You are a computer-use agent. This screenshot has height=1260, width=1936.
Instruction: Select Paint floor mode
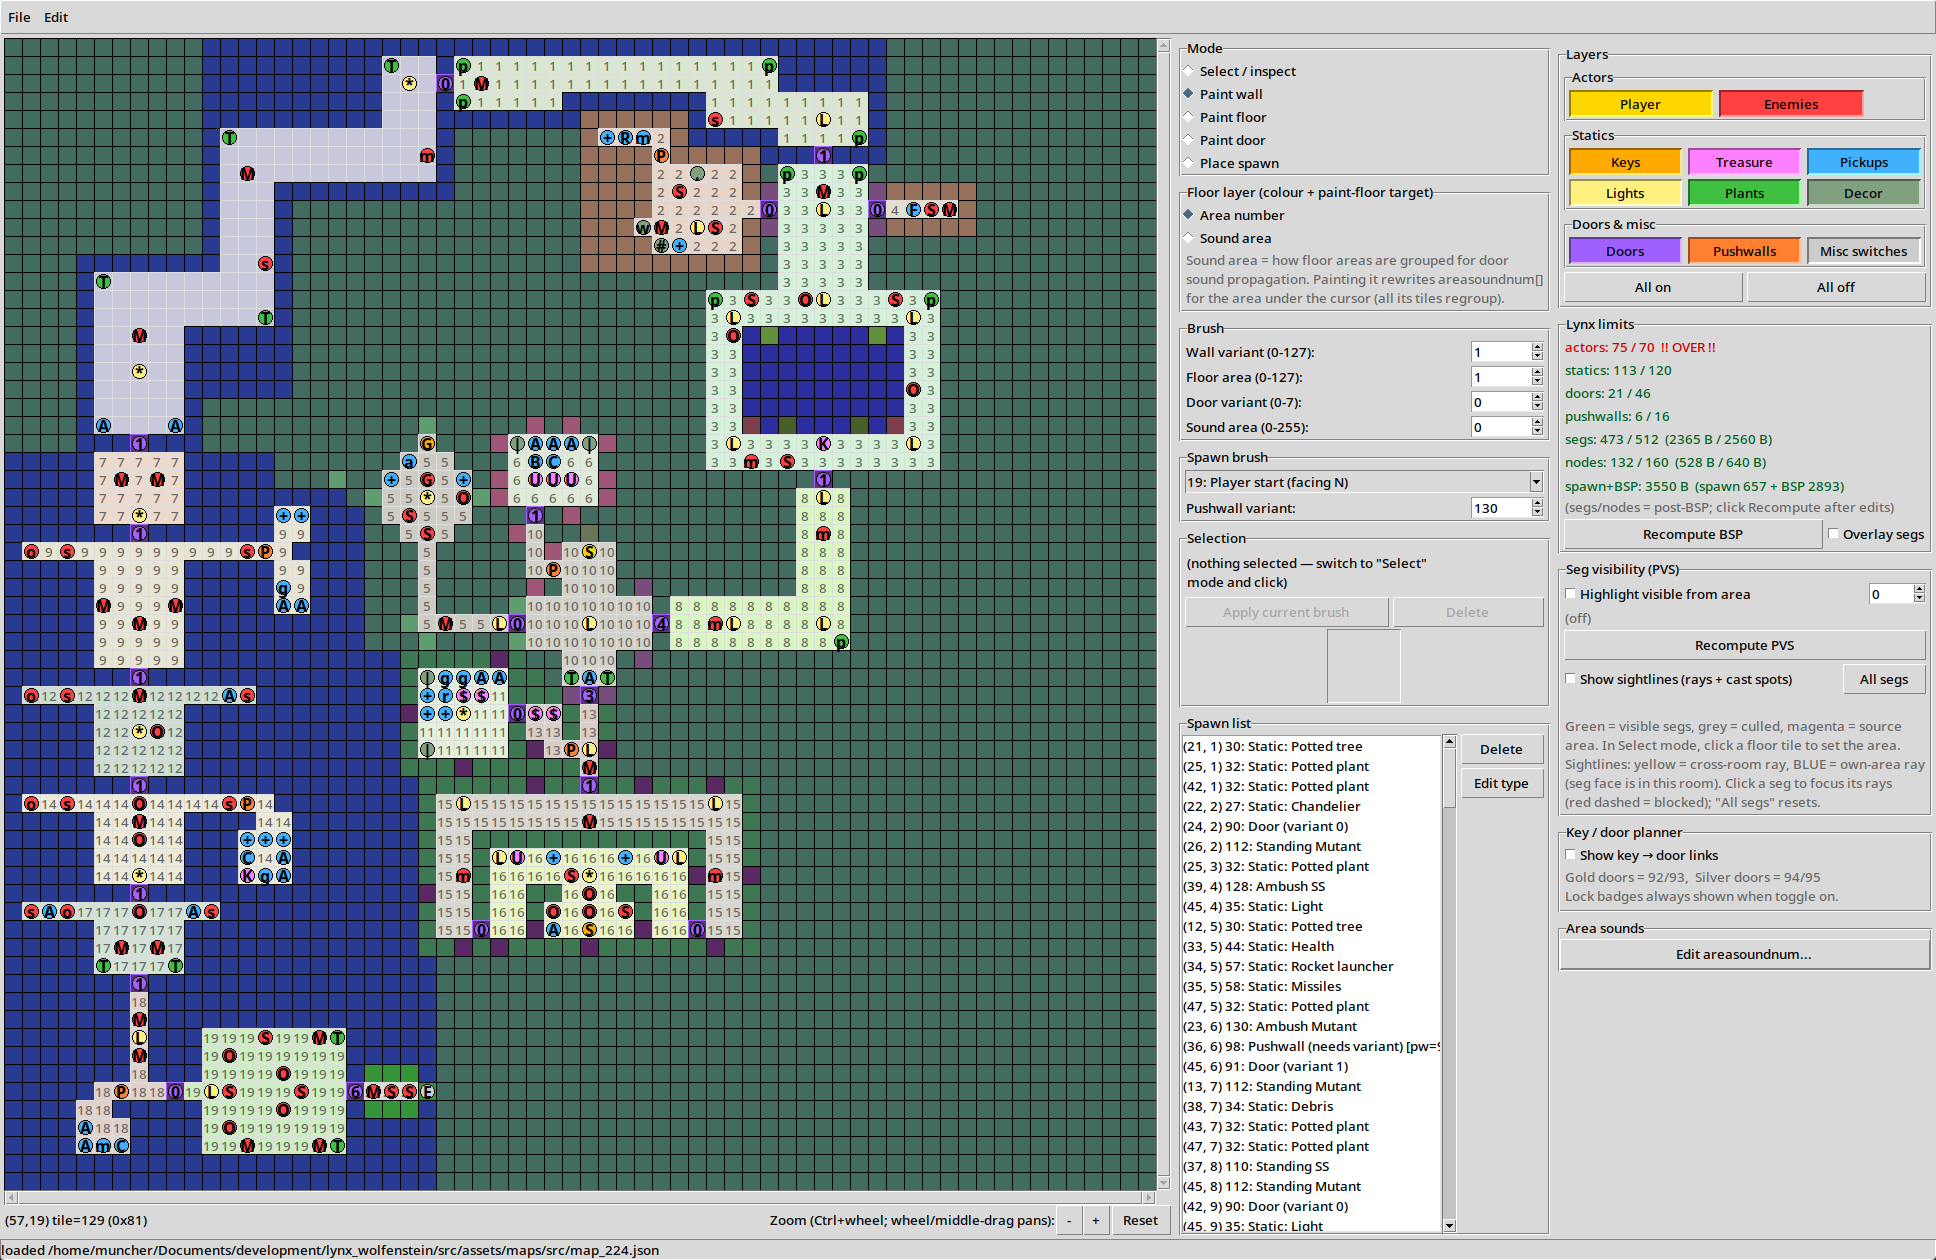point(1225,117)
